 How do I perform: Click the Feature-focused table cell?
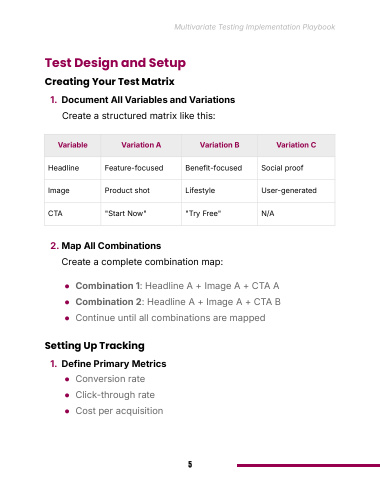(x=141, y=168)
